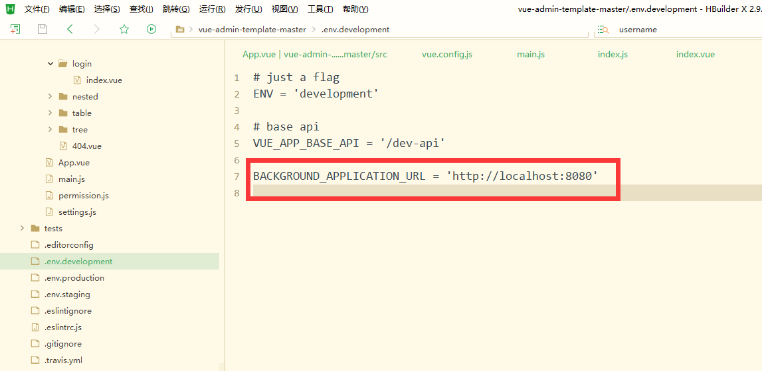Open the 工具(T) menu
This screenshot has width=762, height=371.
[320, 9]
